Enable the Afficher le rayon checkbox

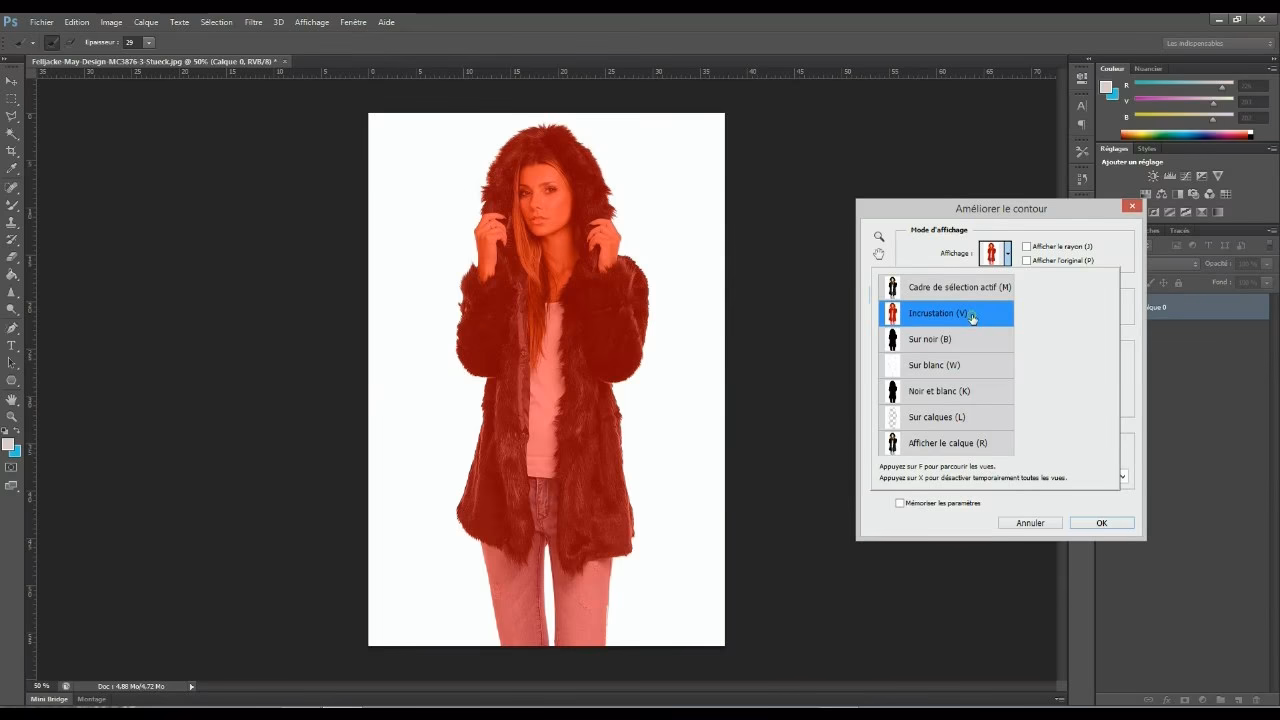click(1027, 246)
